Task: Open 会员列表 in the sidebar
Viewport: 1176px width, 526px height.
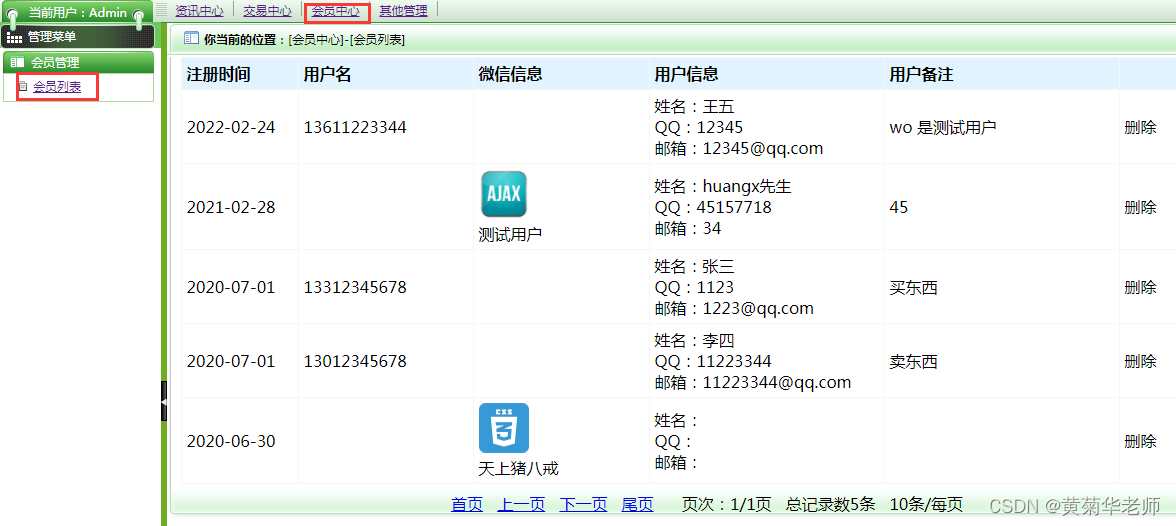Action: click(x=57, y=87)
